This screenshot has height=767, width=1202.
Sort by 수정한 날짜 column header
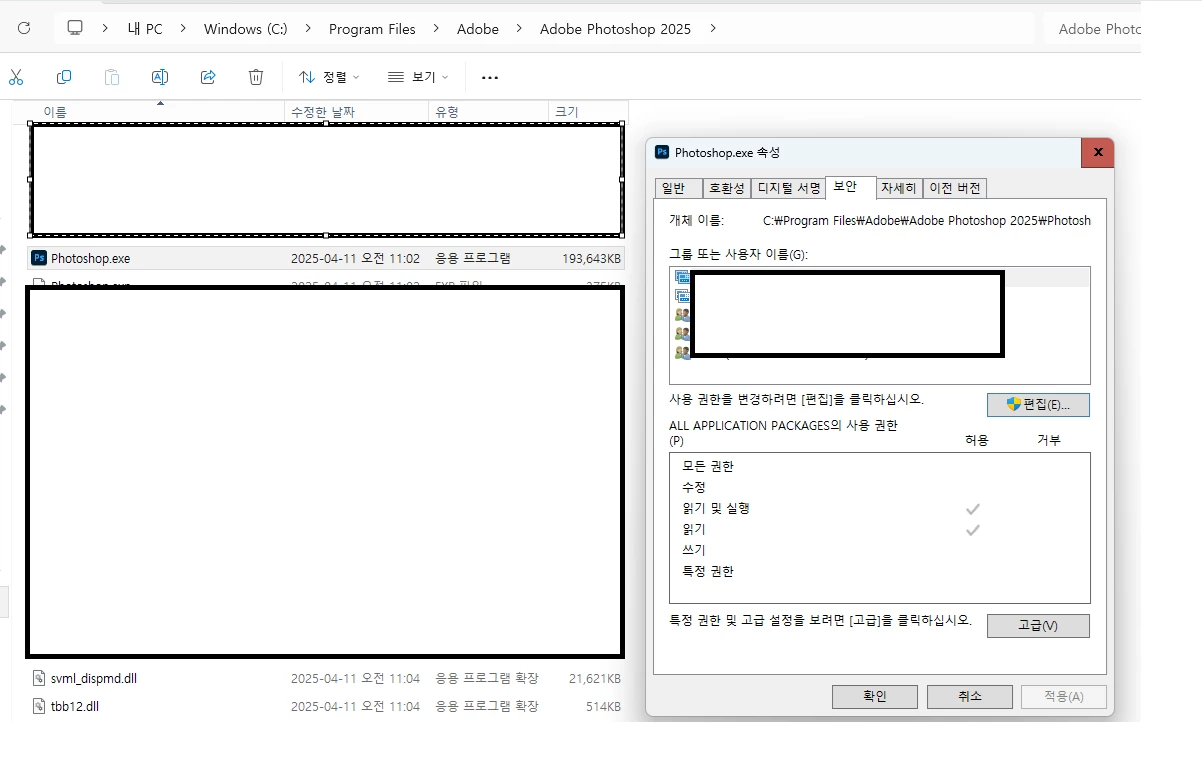357,112
